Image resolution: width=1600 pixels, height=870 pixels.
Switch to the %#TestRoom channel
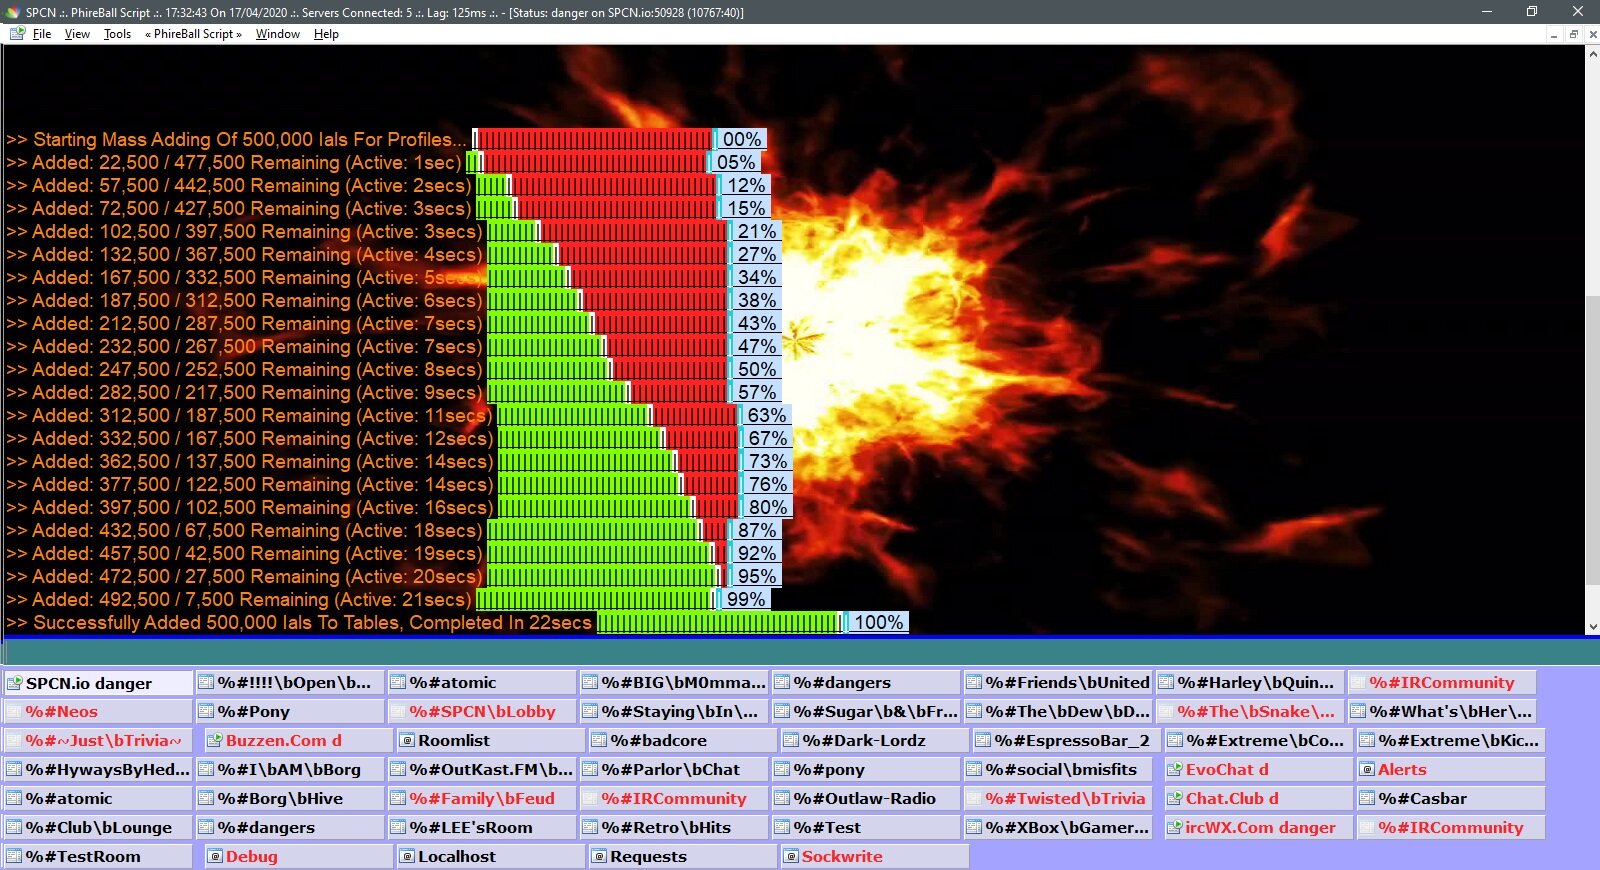click(x=83, y=857)
